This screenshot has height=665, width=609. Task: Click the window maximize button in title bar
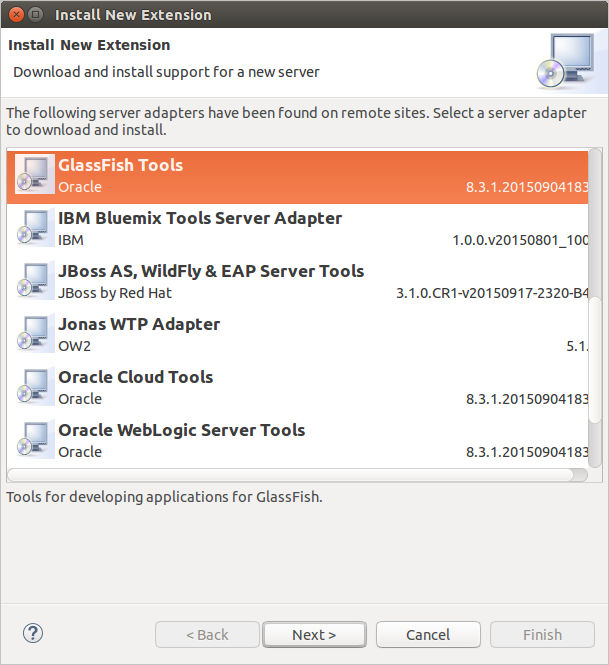coord(36,15)
